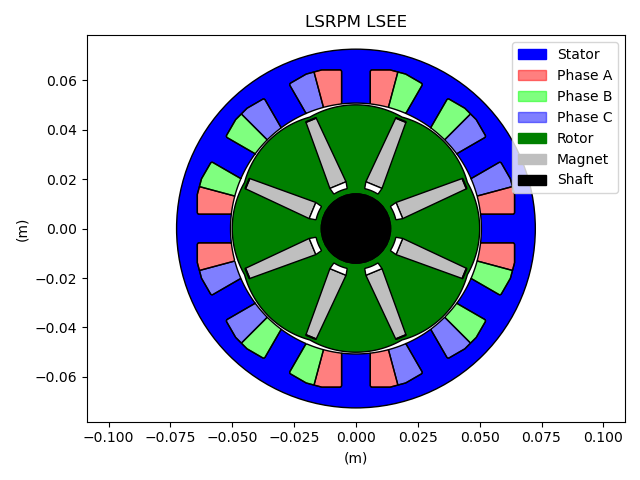The height and width of the screenshot is (480, 640).
Task: Click the horizontal '(m)' label under the x-axis
Action: click(356, 458)
